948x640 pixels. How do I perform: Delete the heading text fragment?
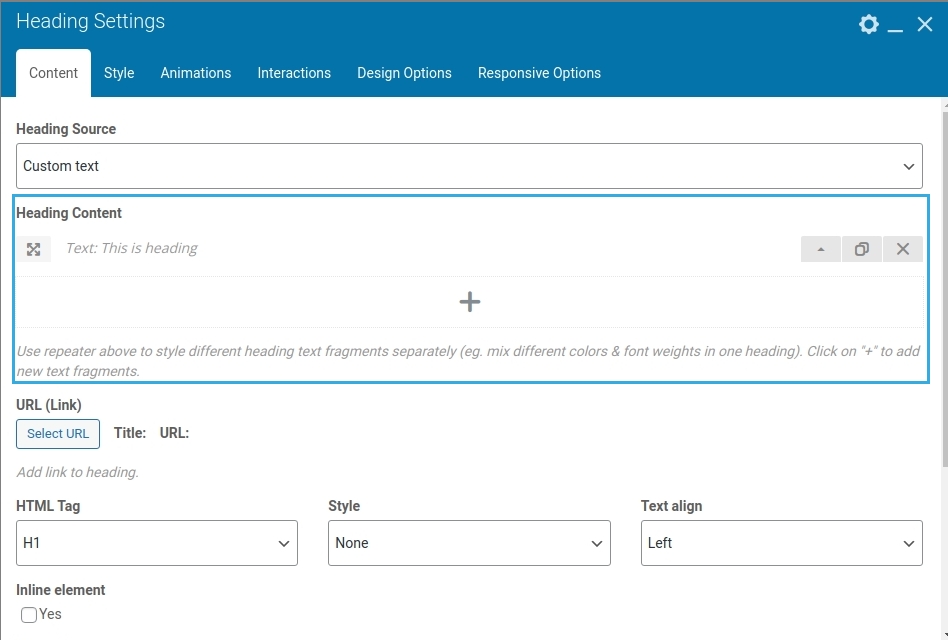tap(903, 249)
